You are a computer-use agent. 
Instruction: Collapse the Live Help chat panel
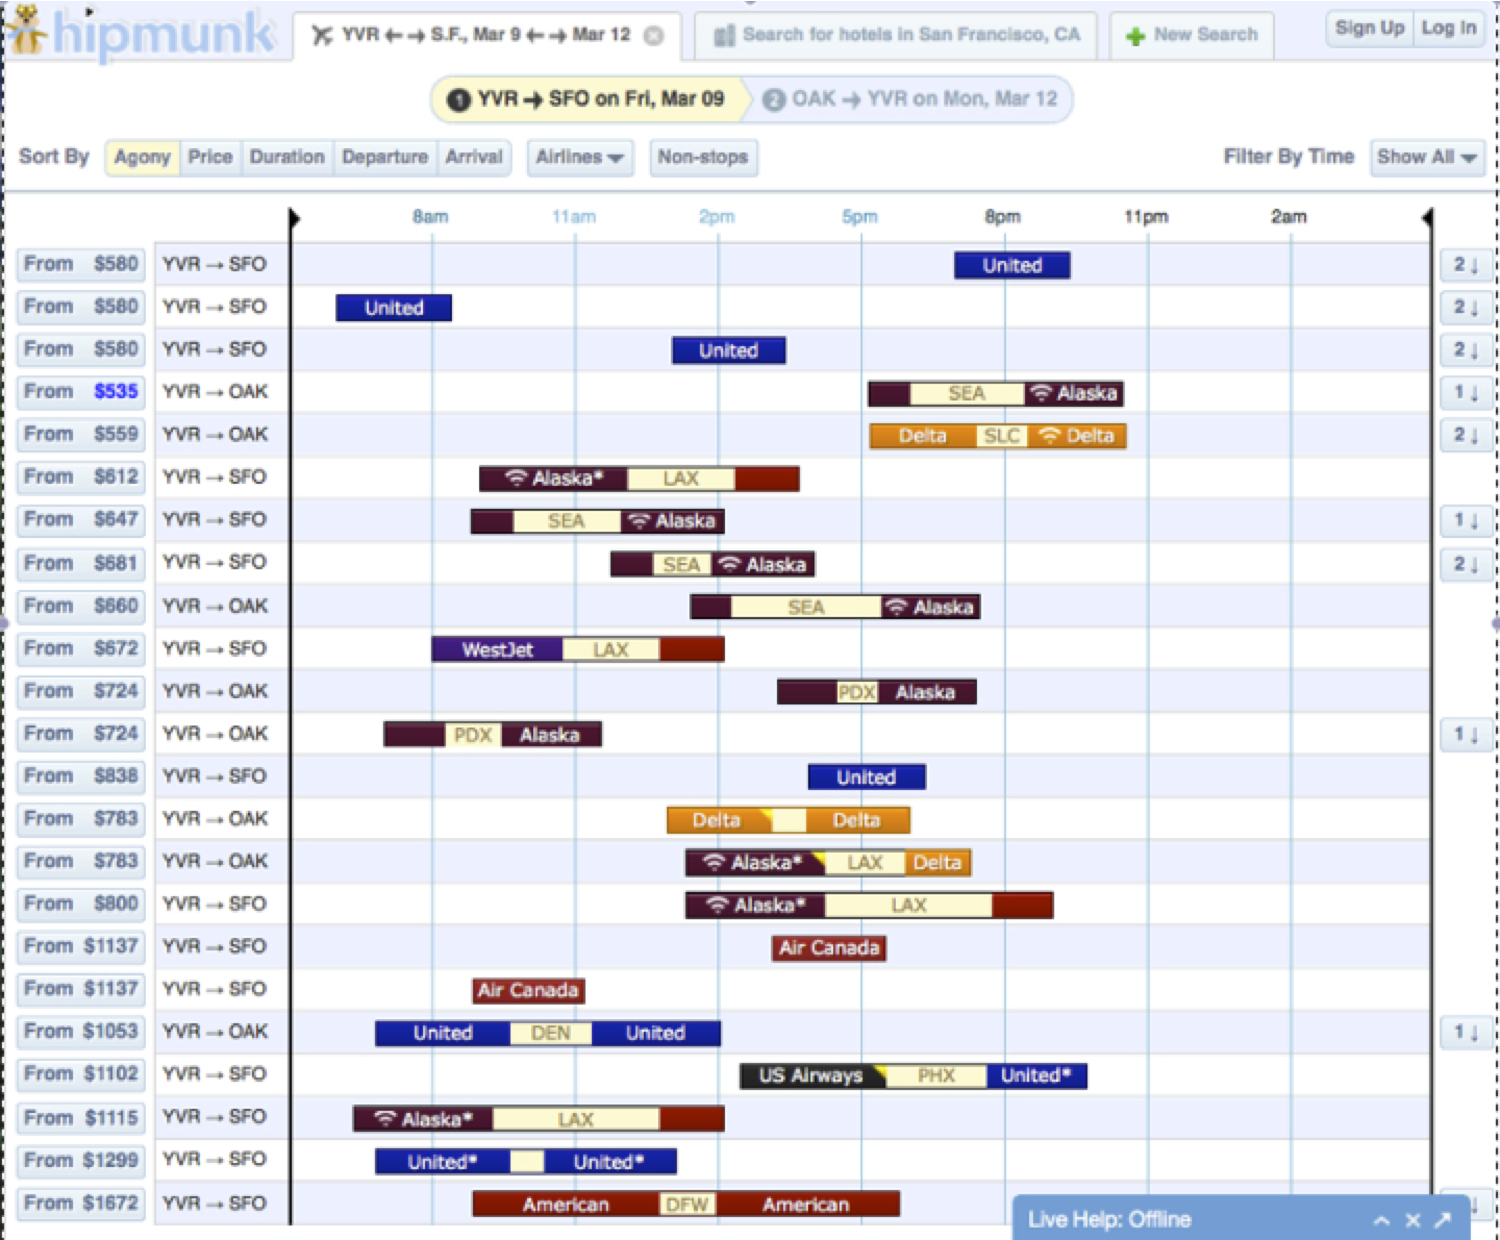pos(1381,1220)
